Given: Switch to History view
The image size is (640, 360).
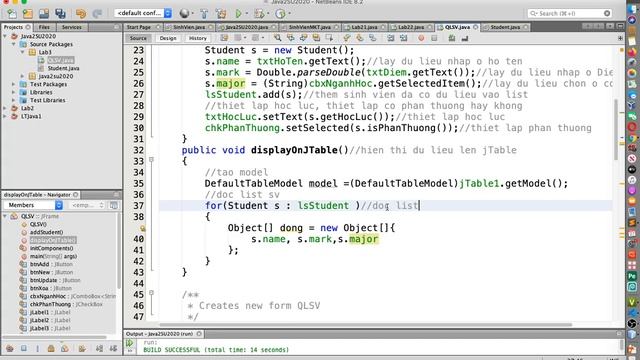Looking at the screenshot, I should [x=198, y=38].
